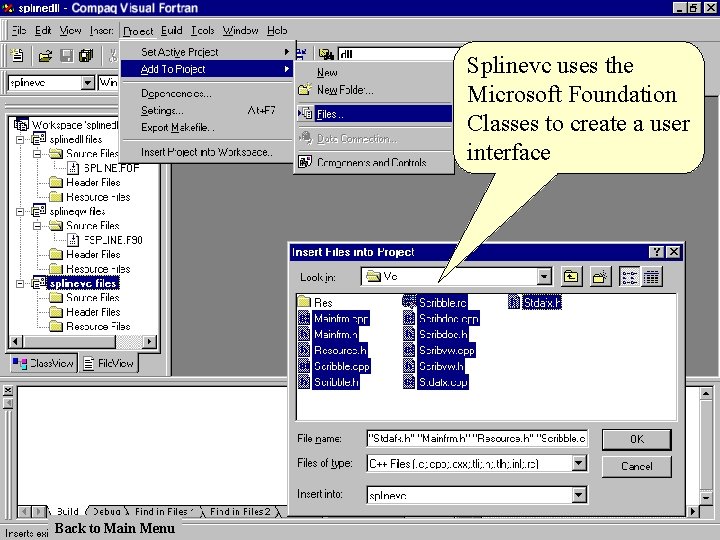Switch dialog to List view icon
Screen dimensions: 720x540
click(x=629, y=277)
